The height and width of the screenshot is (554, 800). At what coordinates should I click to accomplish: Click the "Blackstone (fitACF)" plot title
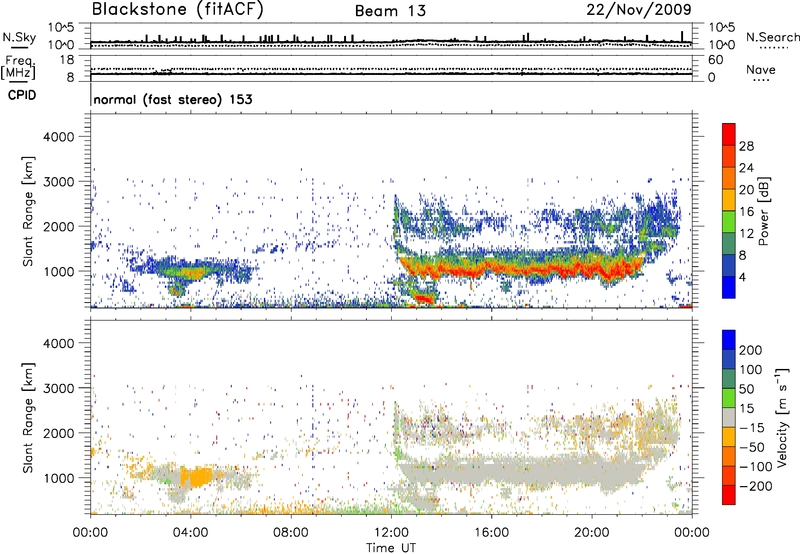[178, 9]
